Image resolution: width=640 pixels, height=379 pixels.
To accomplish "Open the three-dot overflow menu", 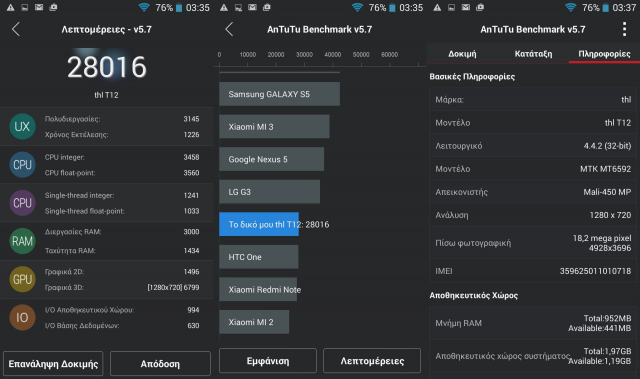I will 624,29.
